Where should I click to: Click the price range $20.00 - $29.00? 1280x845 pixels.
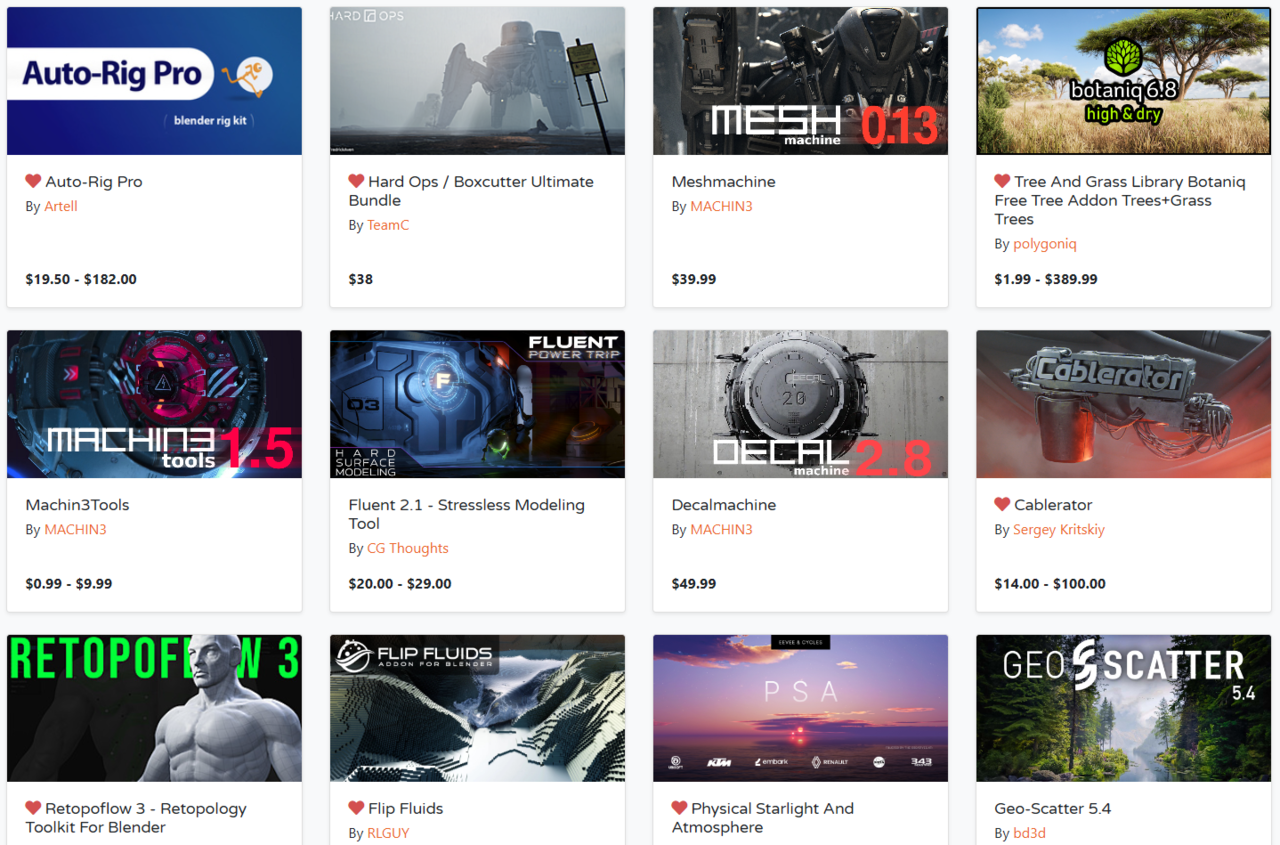click(400, 583)
